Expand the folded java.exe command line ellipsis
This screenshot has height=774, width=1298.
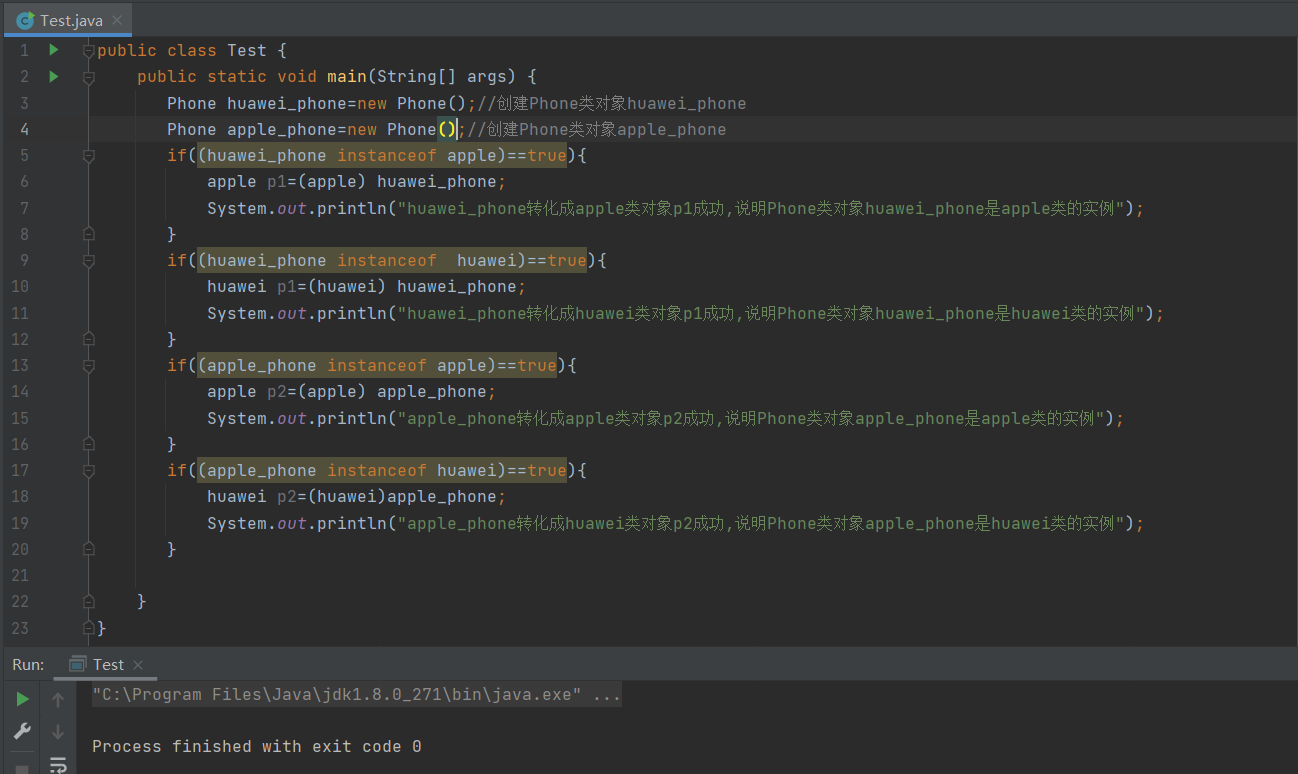pos(607,695)
